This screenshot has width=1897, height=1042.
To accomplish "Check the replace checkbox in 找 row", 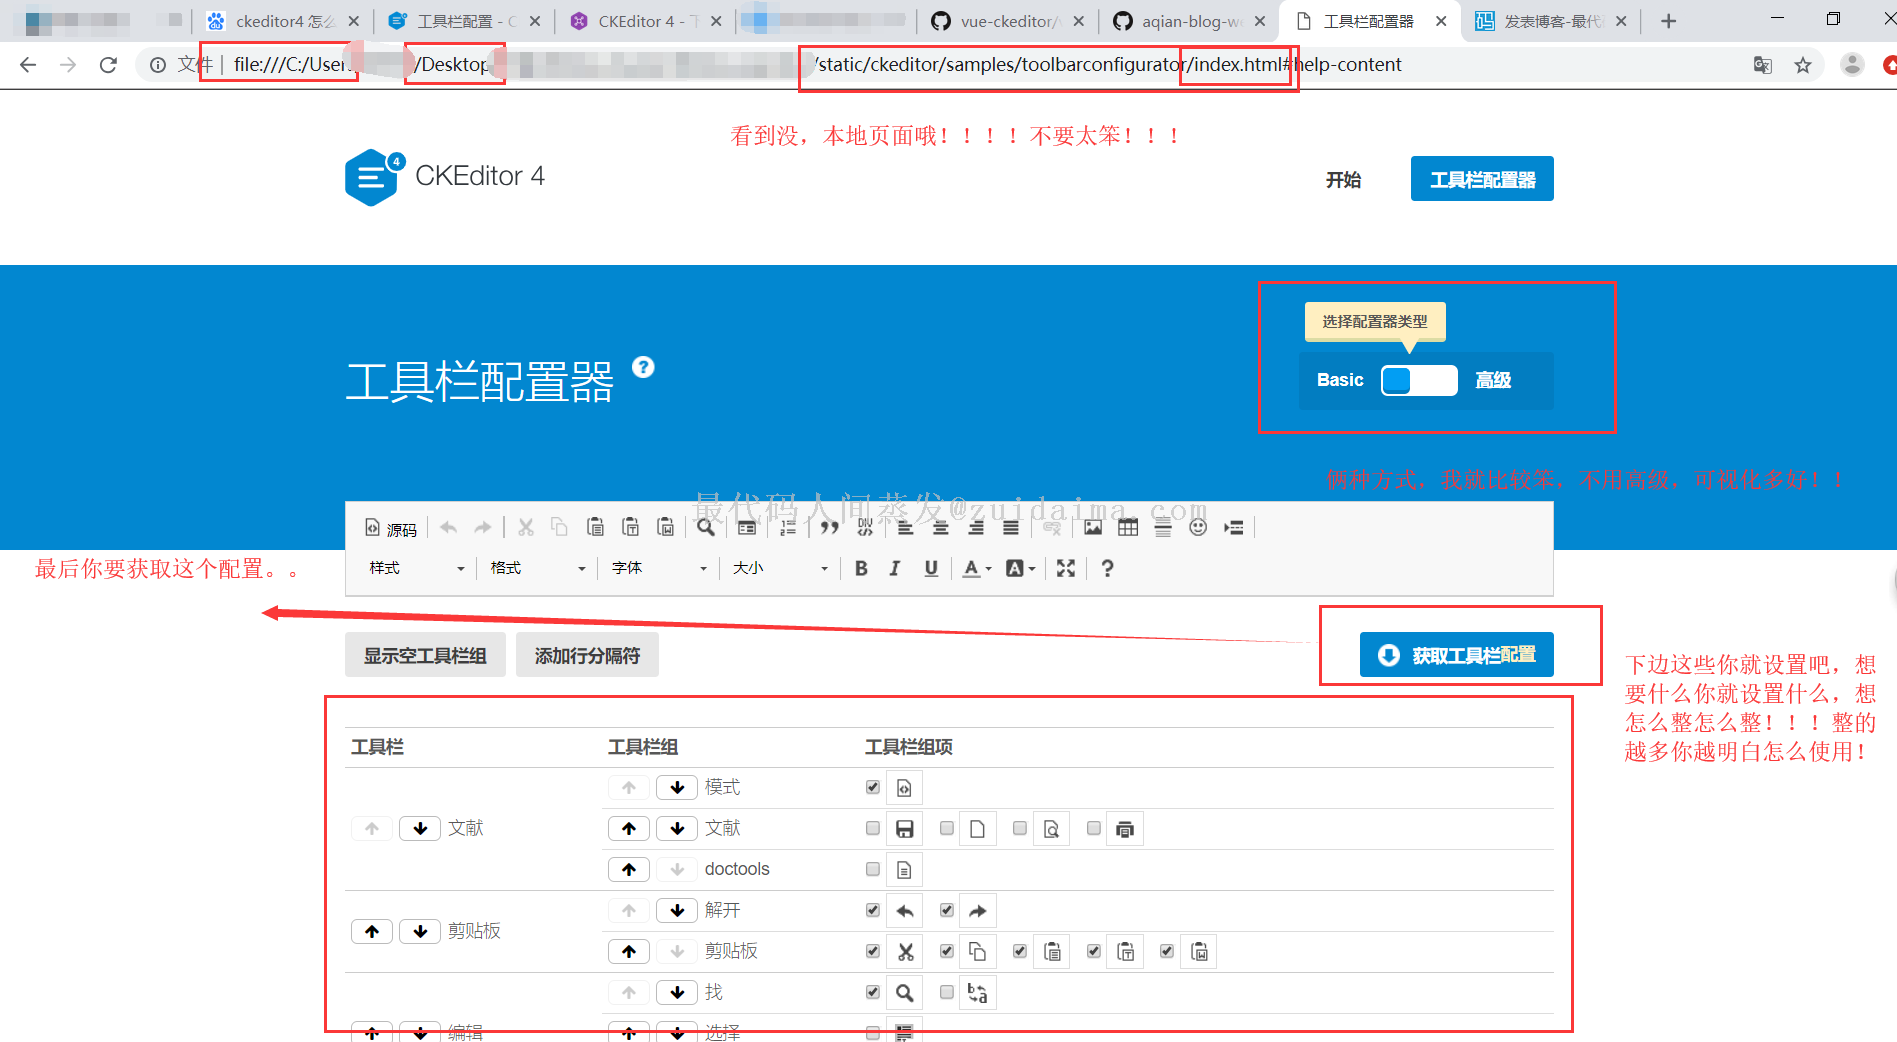I will (x=947, y=992).
